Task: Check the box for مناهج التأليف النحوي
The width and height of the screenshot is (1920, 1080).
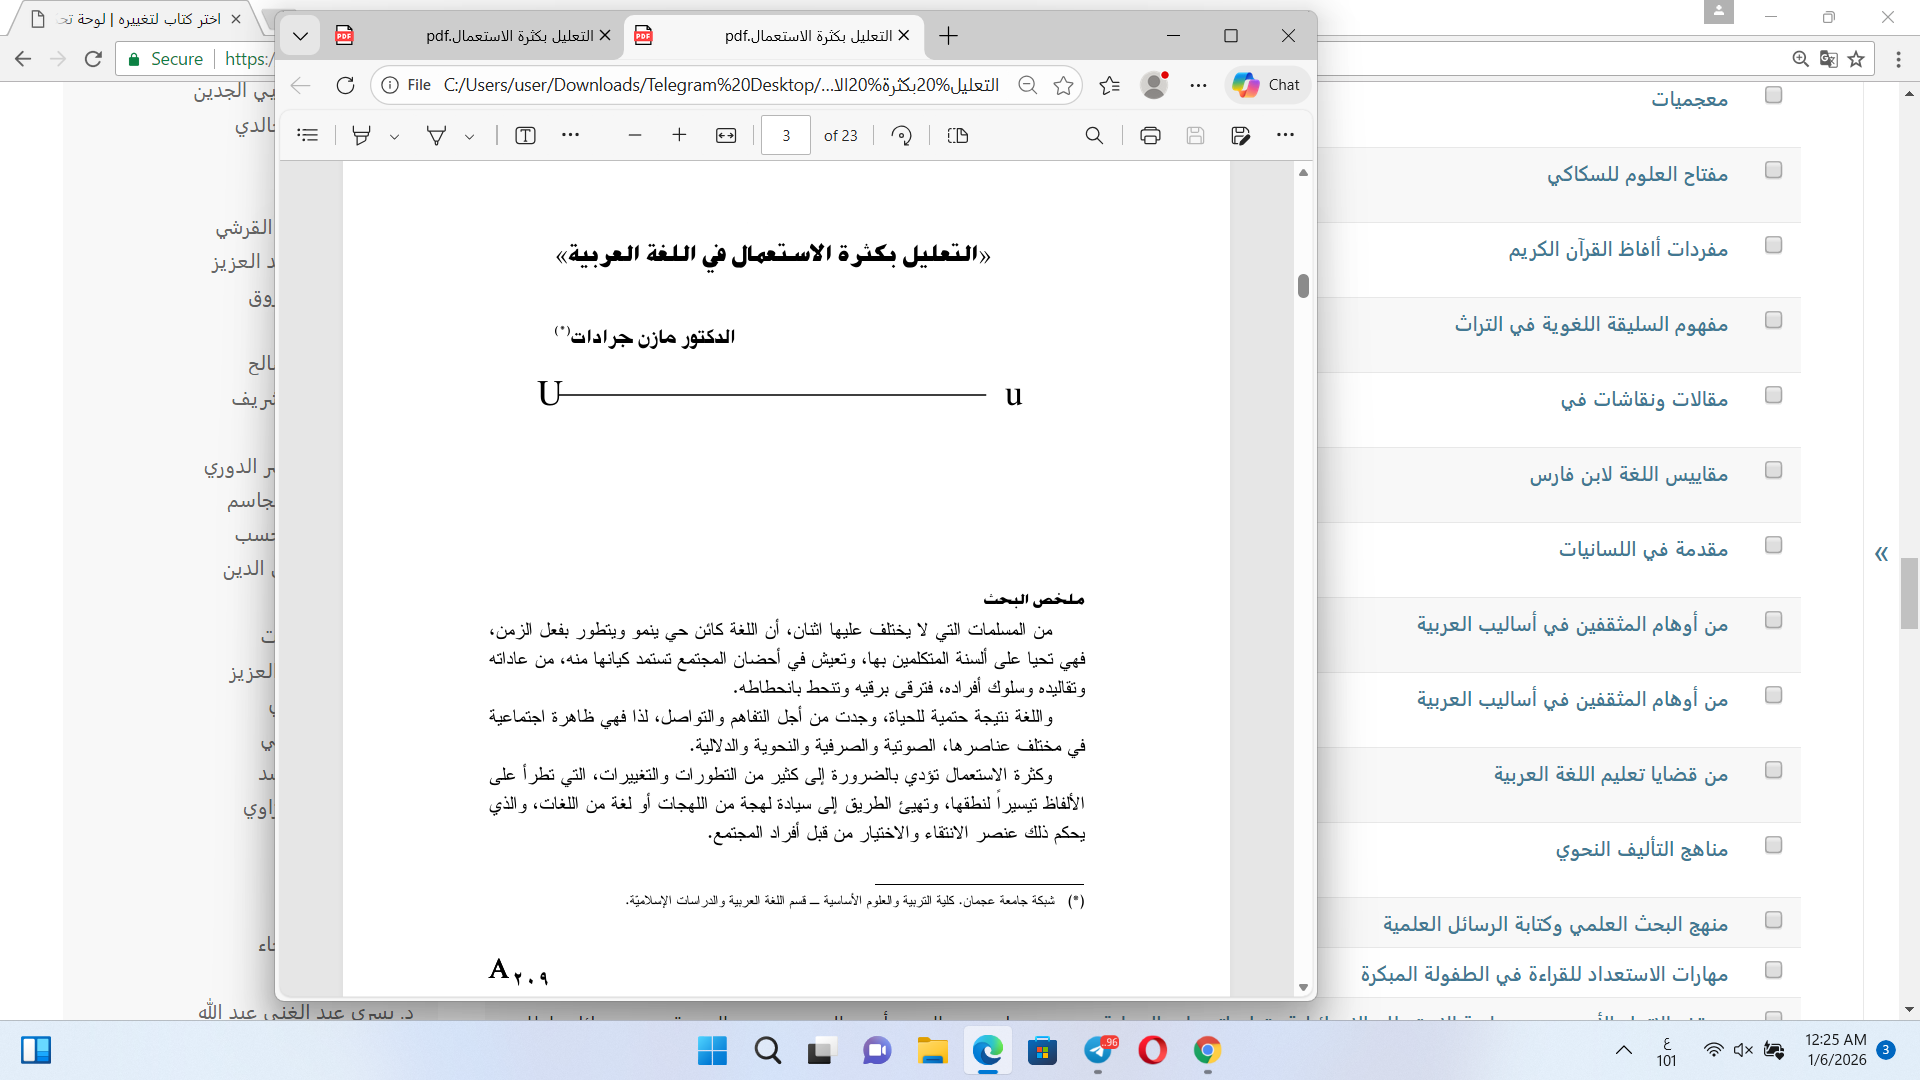Action: tap(1773, 845)
